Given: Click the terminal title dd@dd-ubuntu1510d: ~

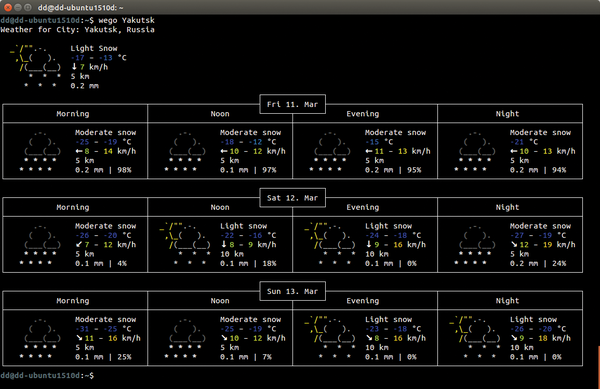Looking at the screenshot, I should pyautogui.click(x=80, y=8).
